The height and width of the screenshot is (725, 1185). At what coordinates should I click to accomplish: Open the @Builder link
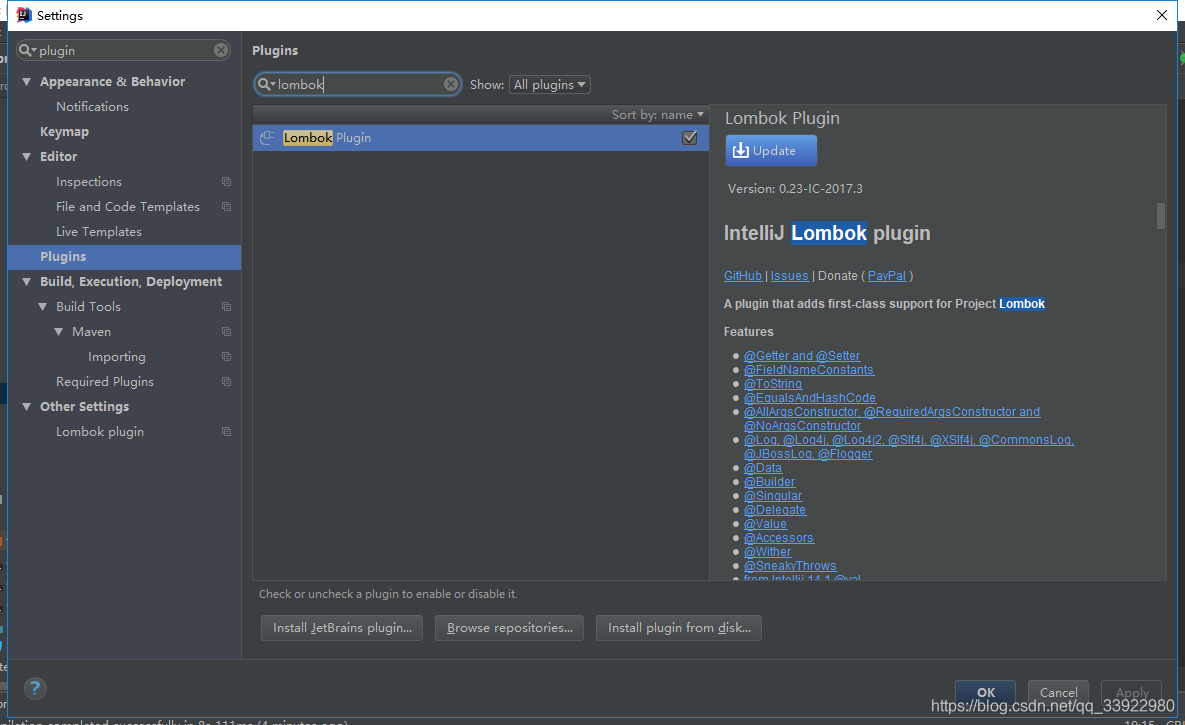769,482
